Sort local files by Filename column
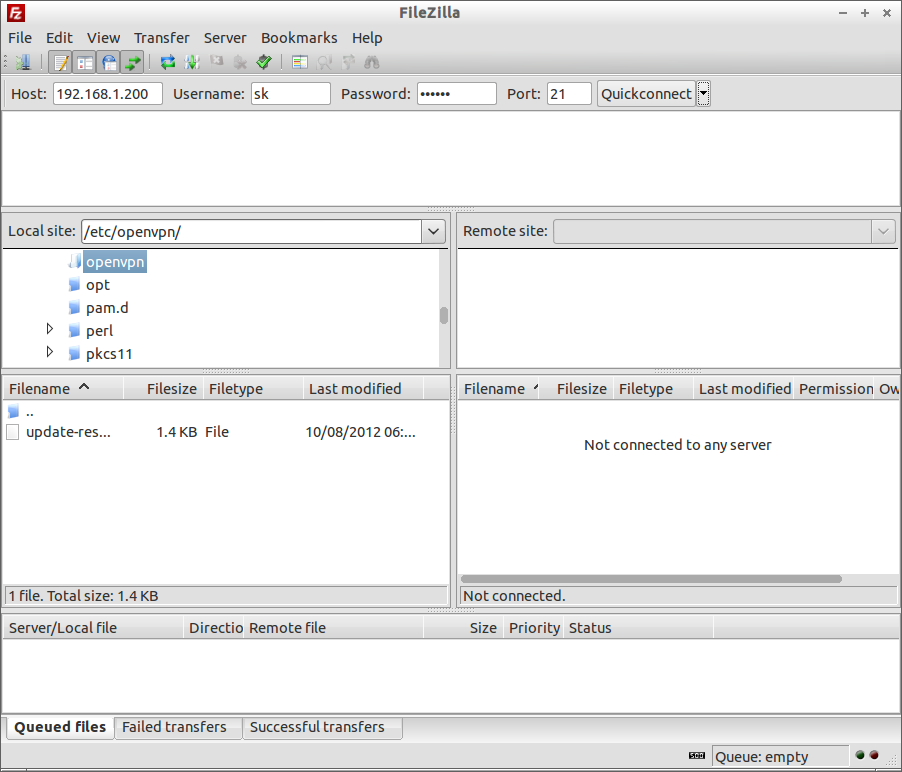 point(63,389)
